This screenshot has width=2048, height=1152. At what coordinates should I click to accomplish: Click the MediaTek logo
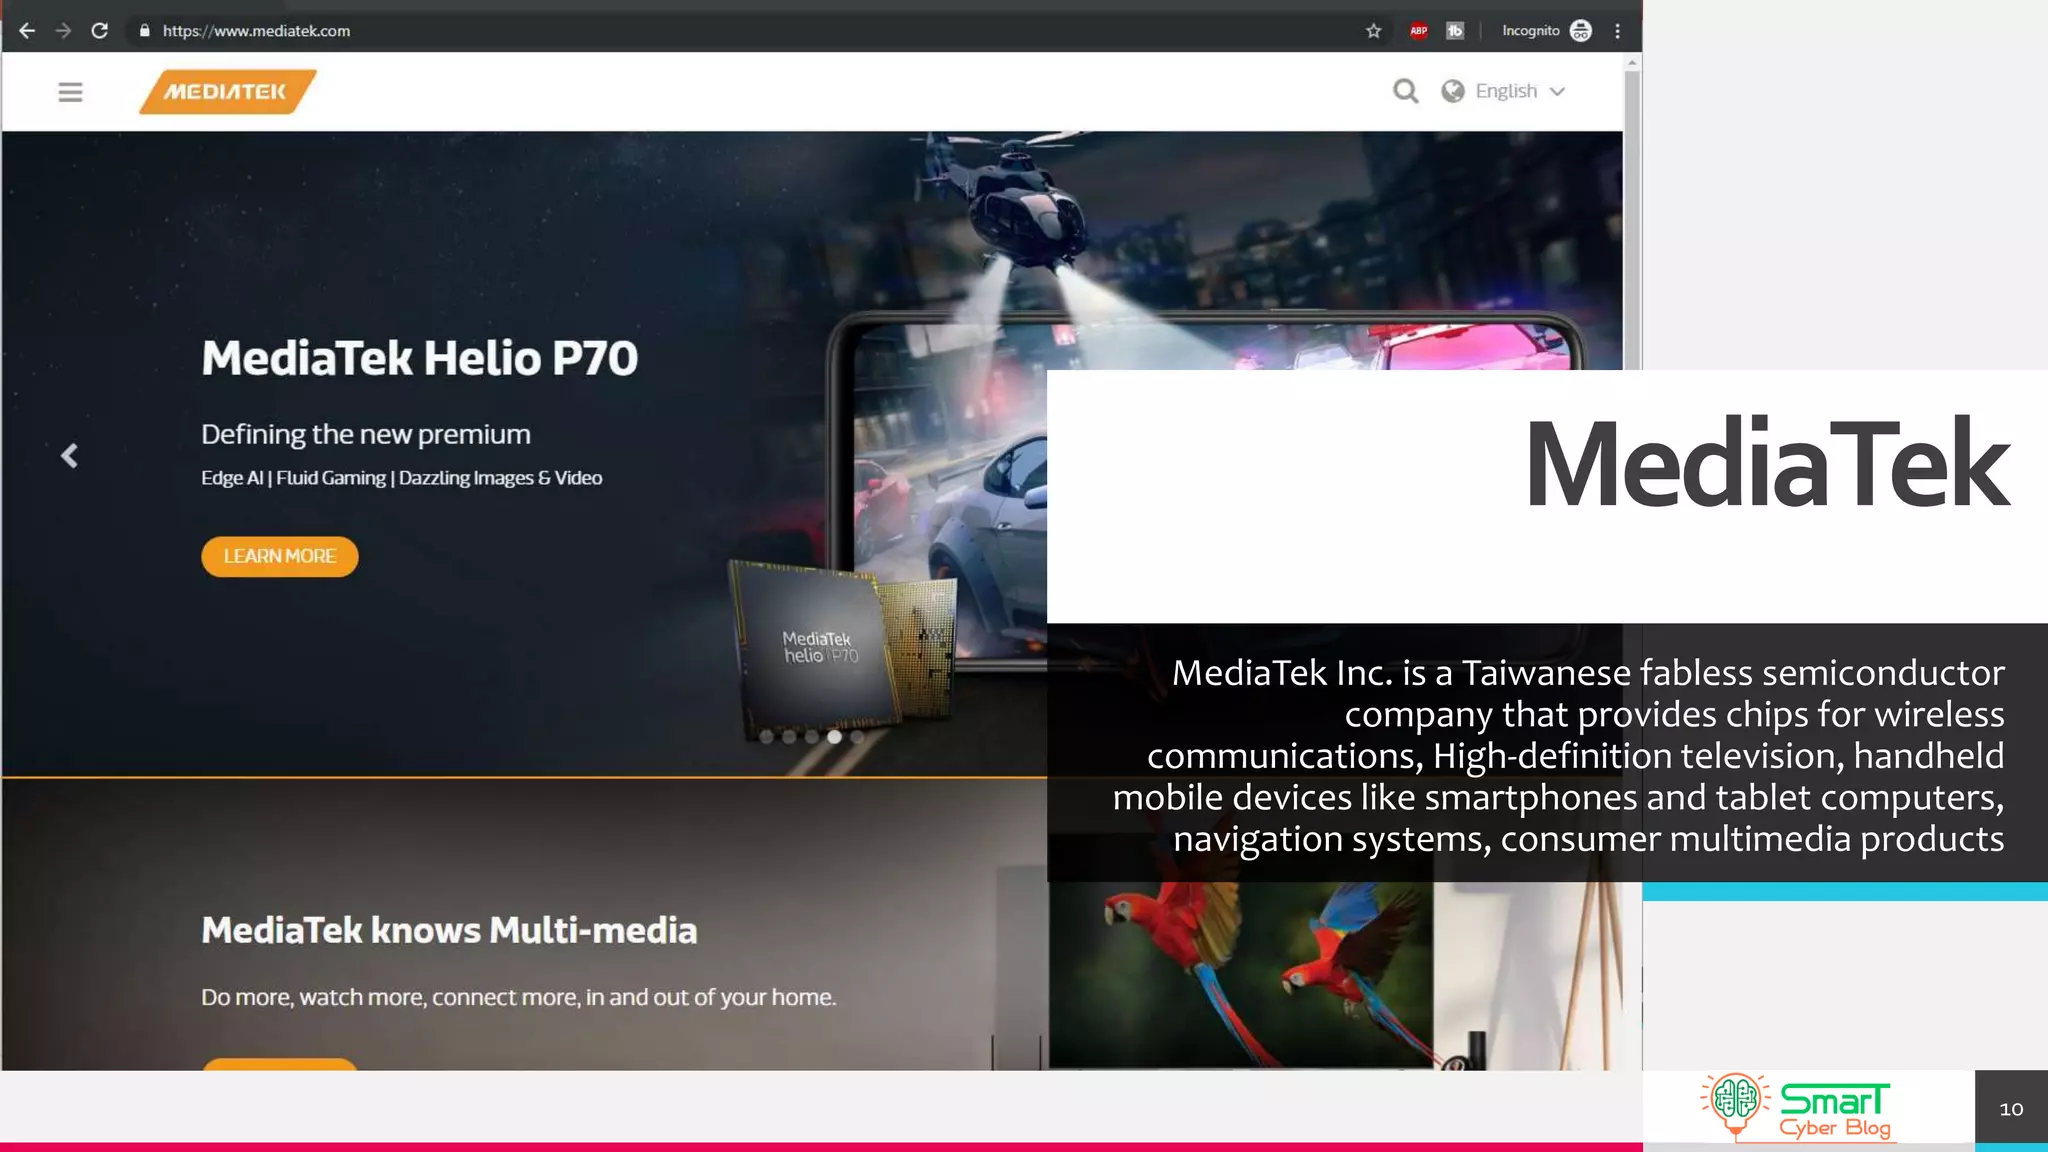pos(227,92)
